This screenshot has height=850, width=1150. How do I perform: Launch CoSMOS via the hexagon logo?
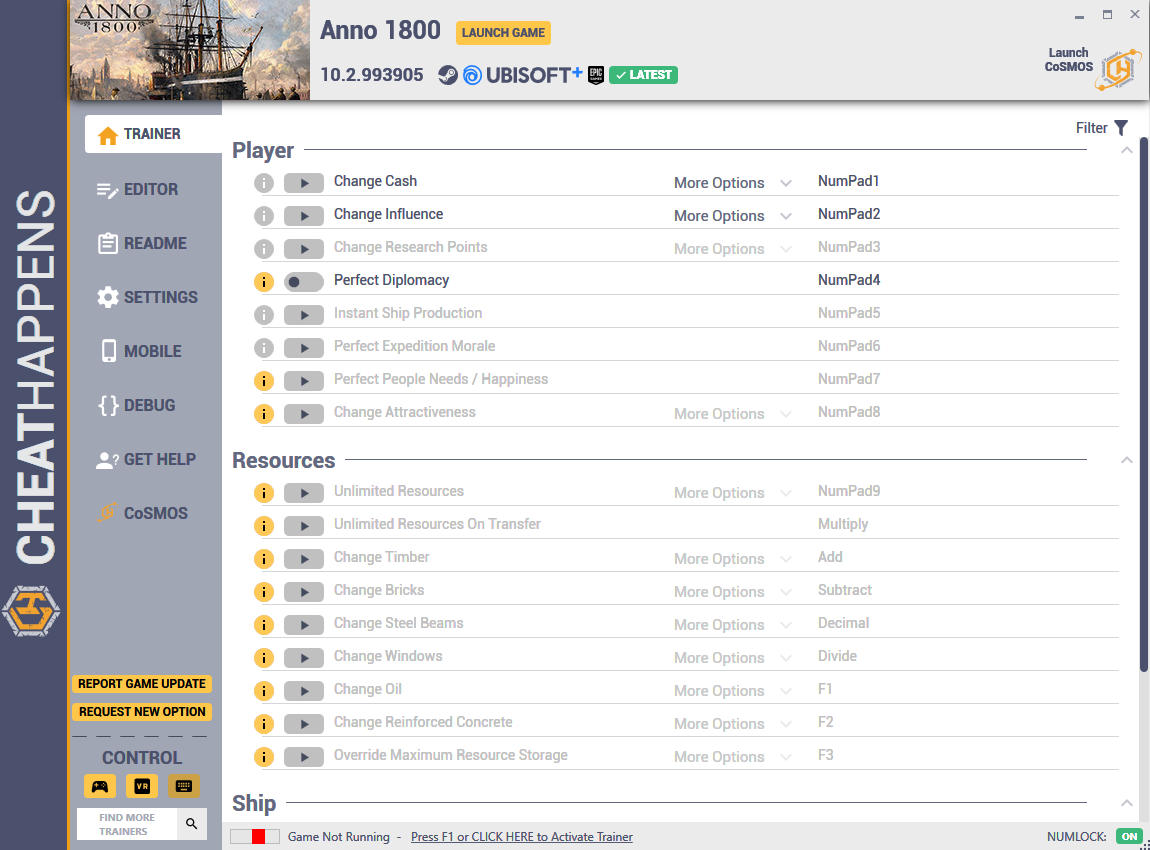pyautogui.click(x=1118, y=70)
